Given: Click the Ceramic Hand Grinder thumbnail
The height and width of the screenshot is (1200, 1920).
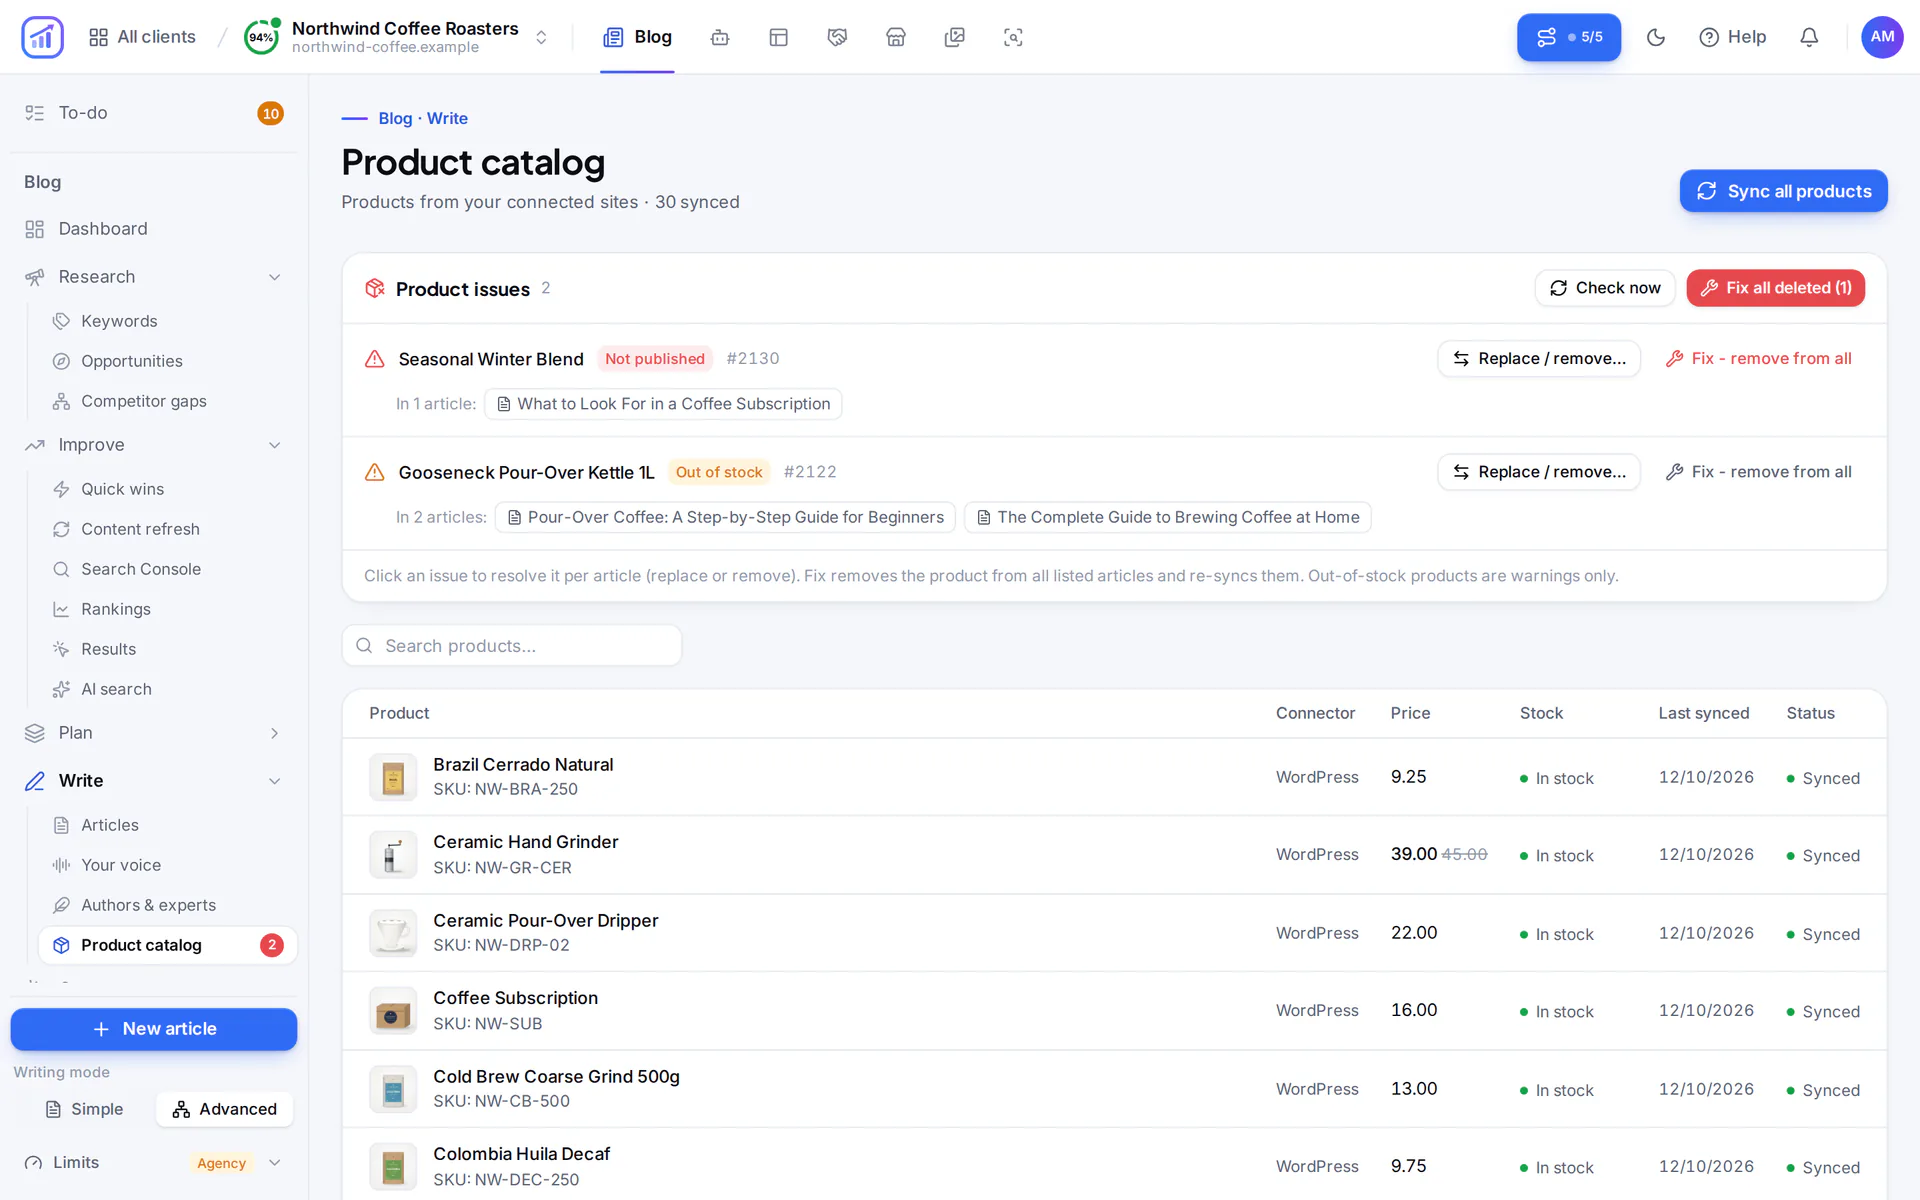Looking at the screenshot, I should [x=393, y=856].
